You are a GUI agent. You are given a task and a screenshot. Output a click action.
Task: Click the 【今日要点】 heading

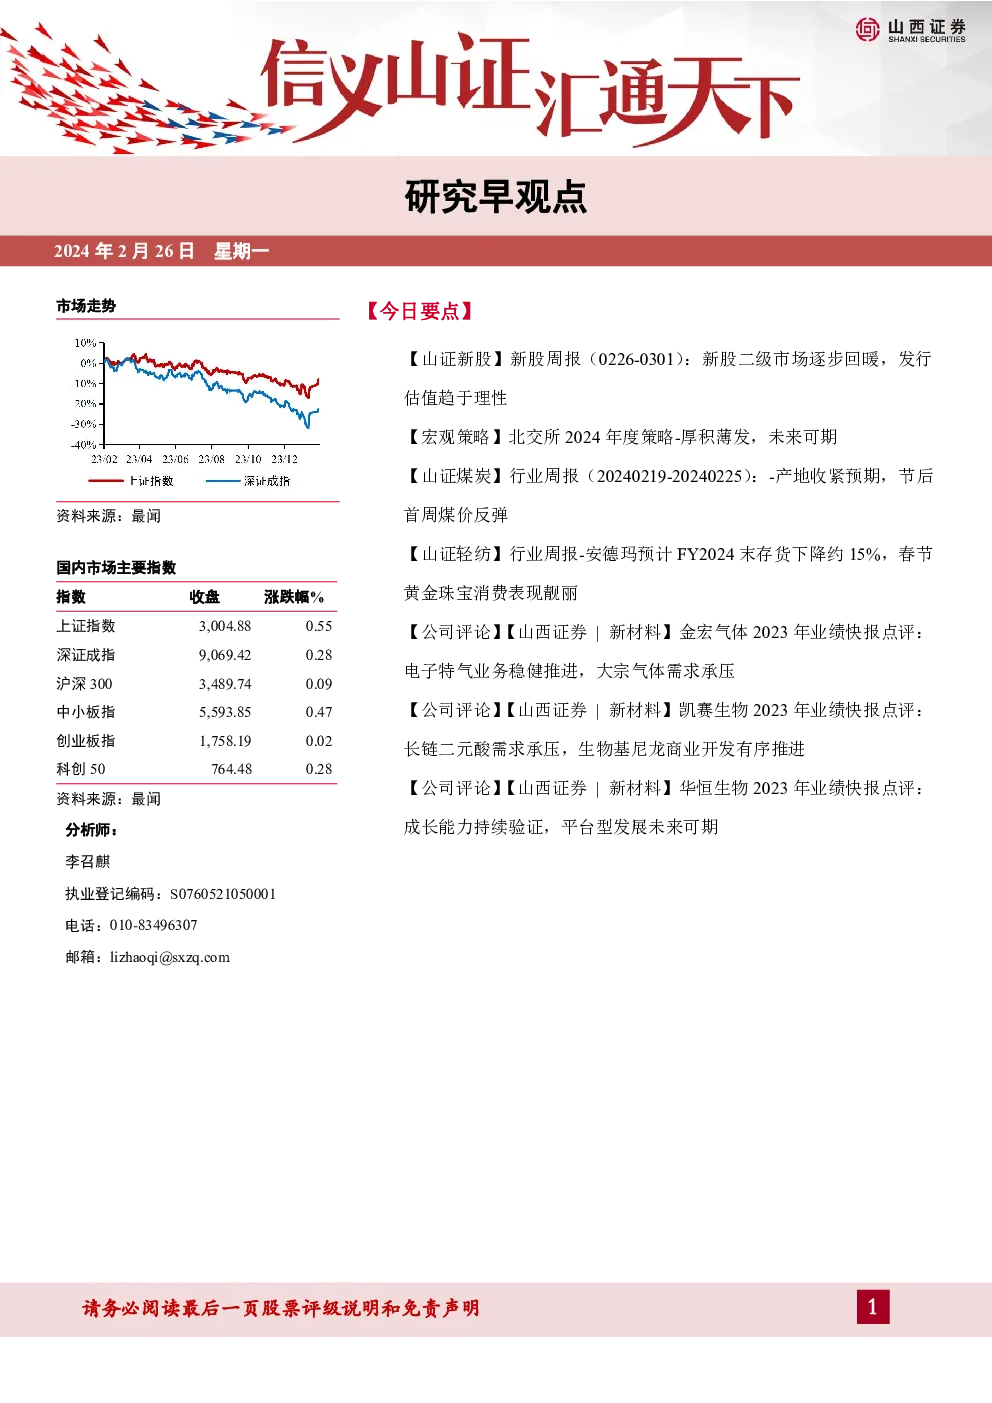point(419,311)
